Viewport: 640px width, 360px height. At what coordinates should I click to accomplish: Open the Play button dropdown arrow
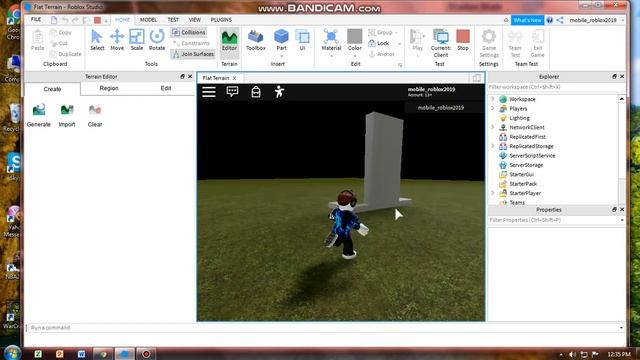click(x=418, y=56)
